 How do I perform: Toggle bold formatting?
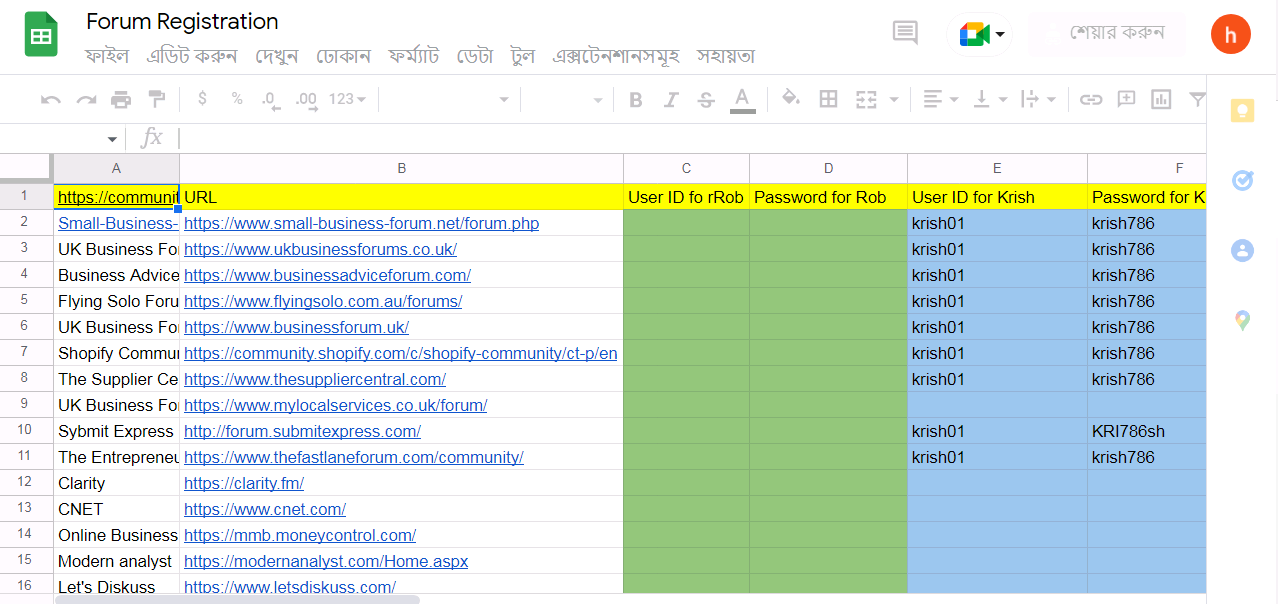coord(635,99)
